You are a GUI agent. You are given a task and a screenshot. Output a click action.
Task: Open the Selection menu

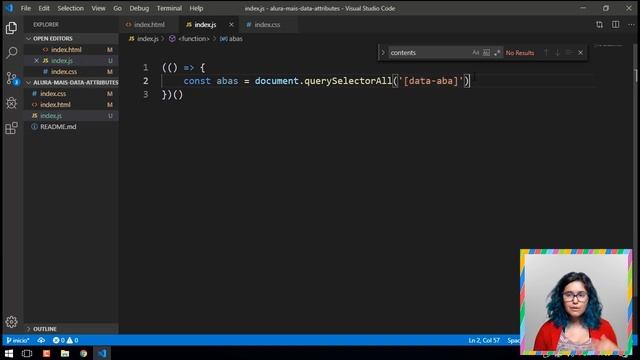(x=70, y=8)
